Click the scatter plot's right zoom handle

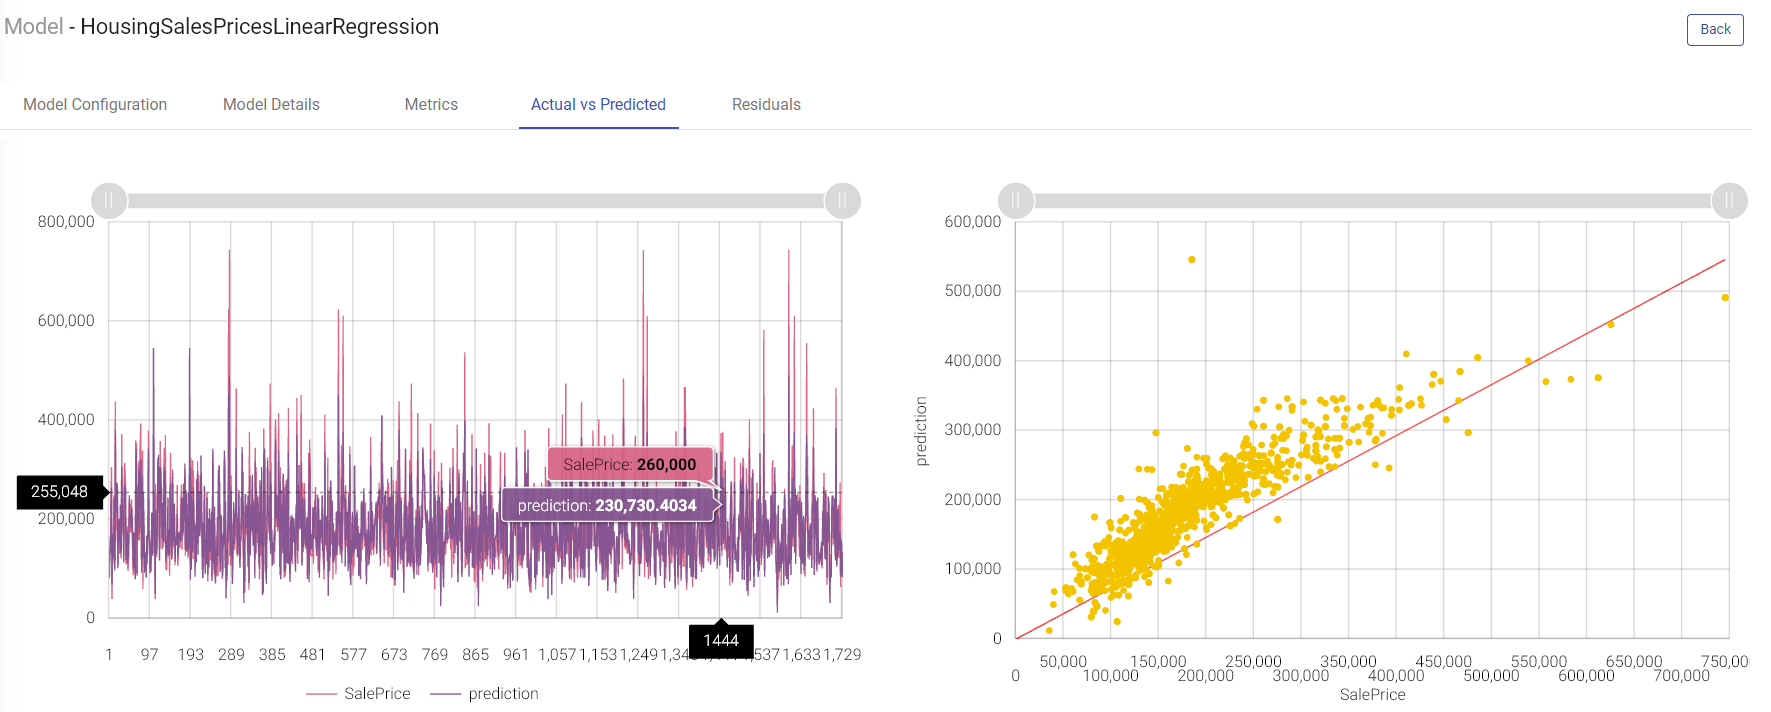[1729, 200]
